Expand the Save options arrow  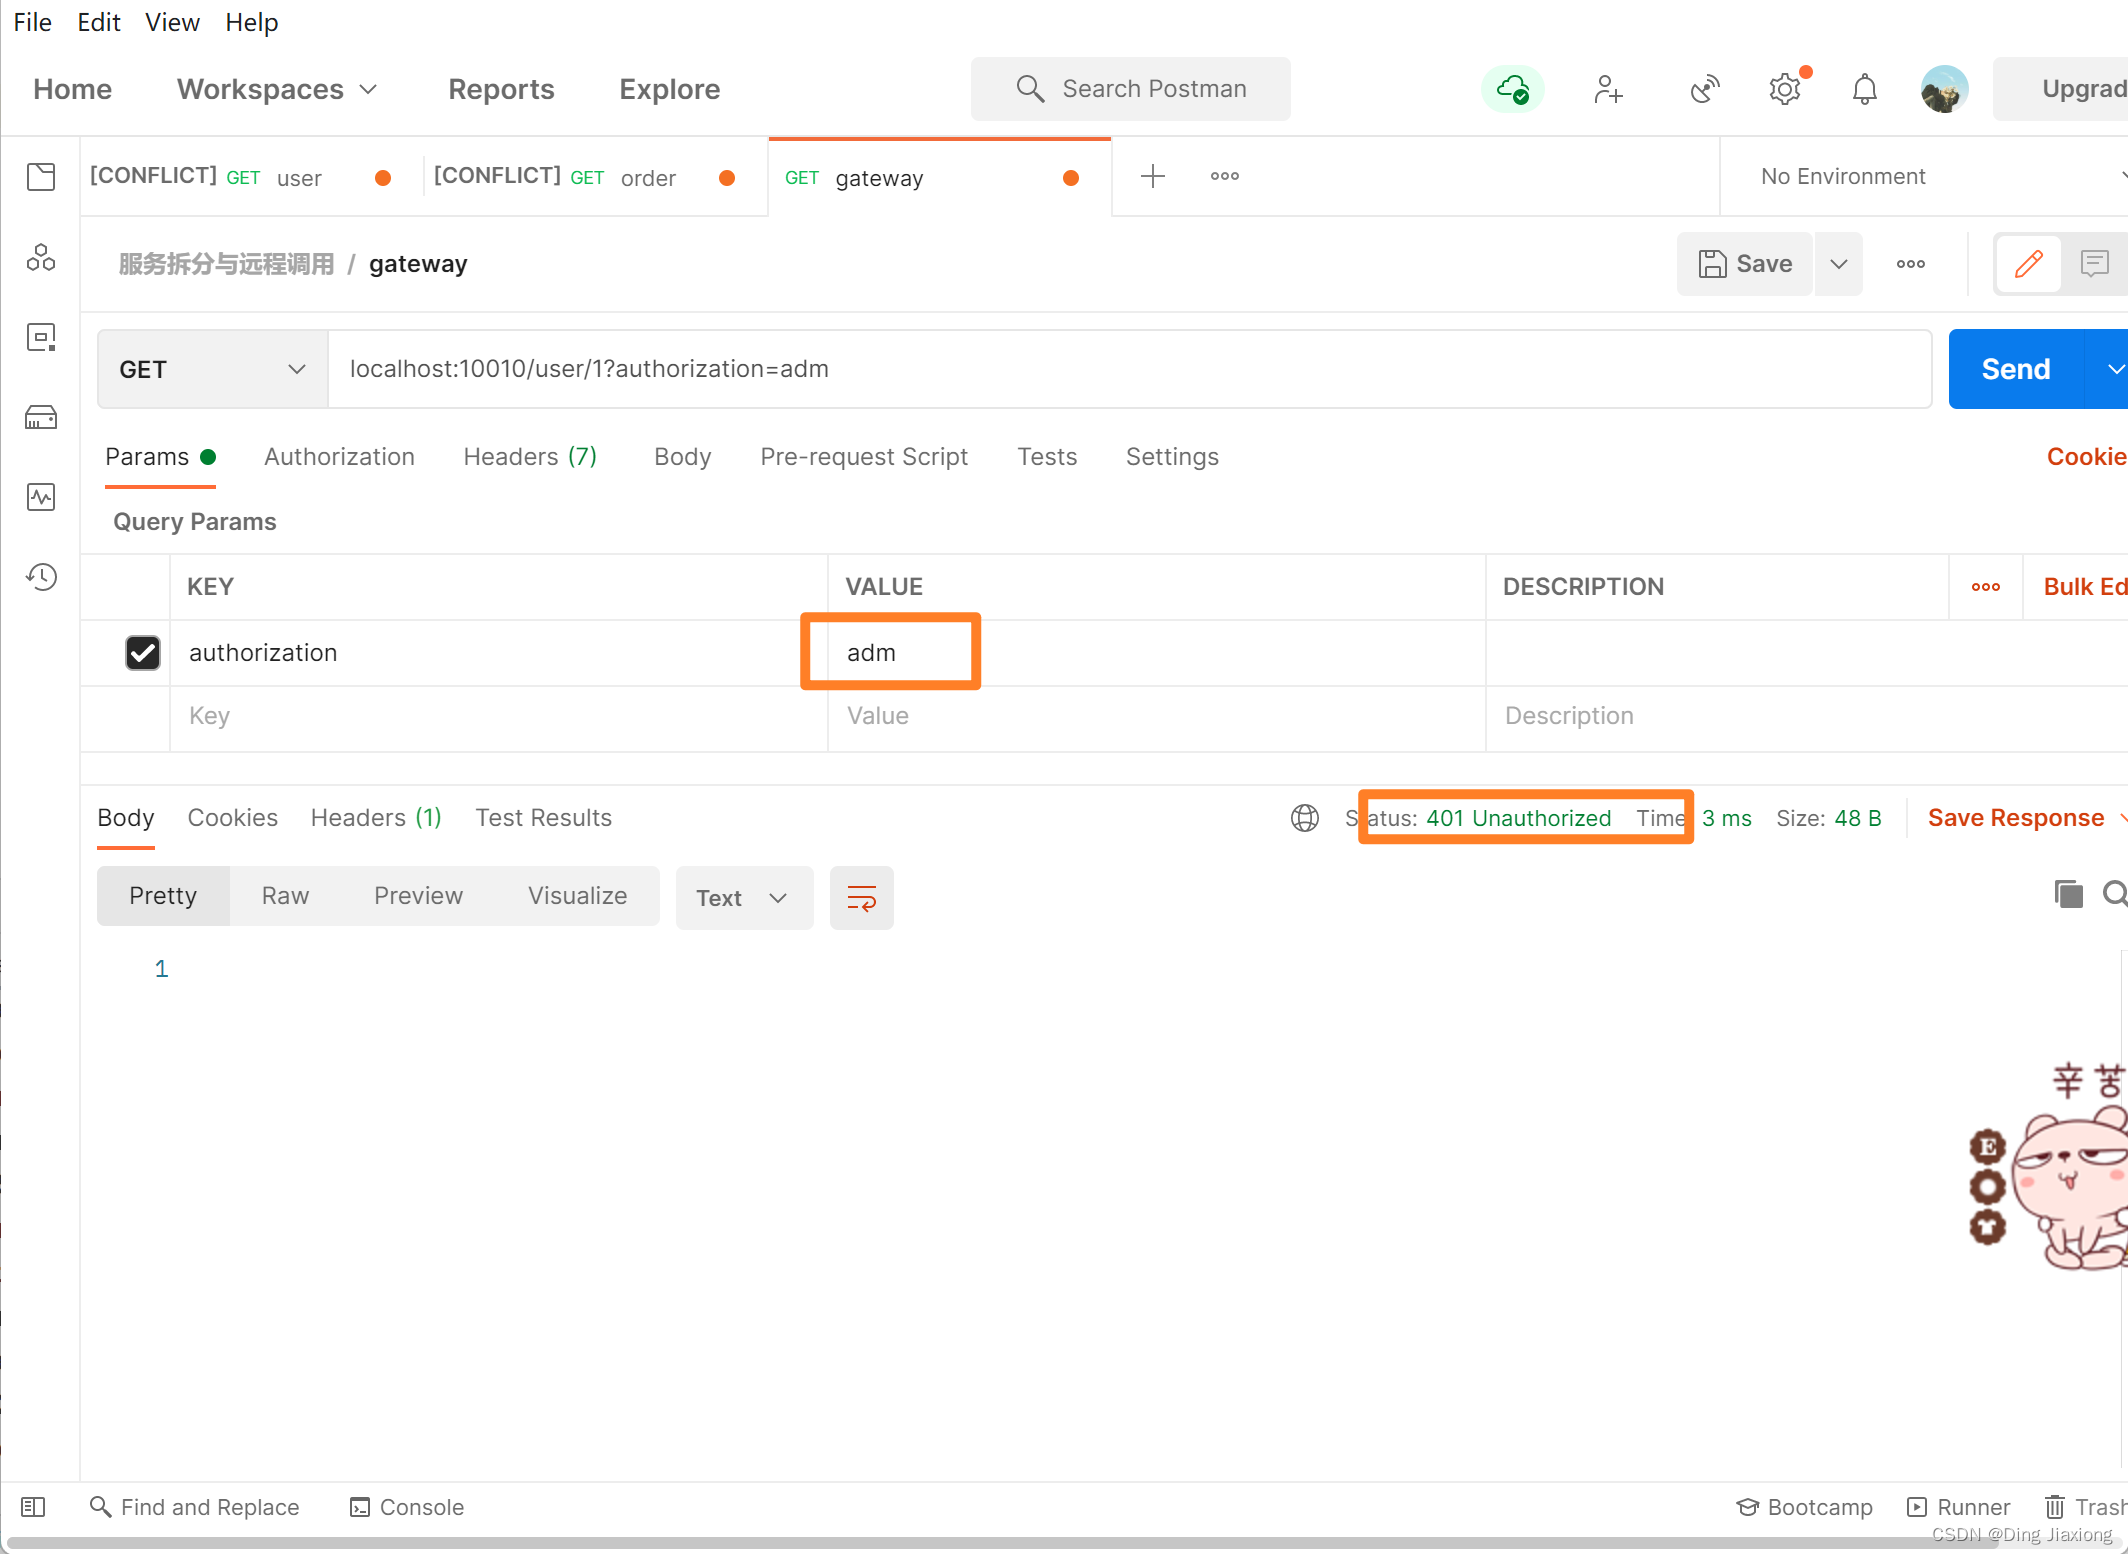click(1839, 264)
